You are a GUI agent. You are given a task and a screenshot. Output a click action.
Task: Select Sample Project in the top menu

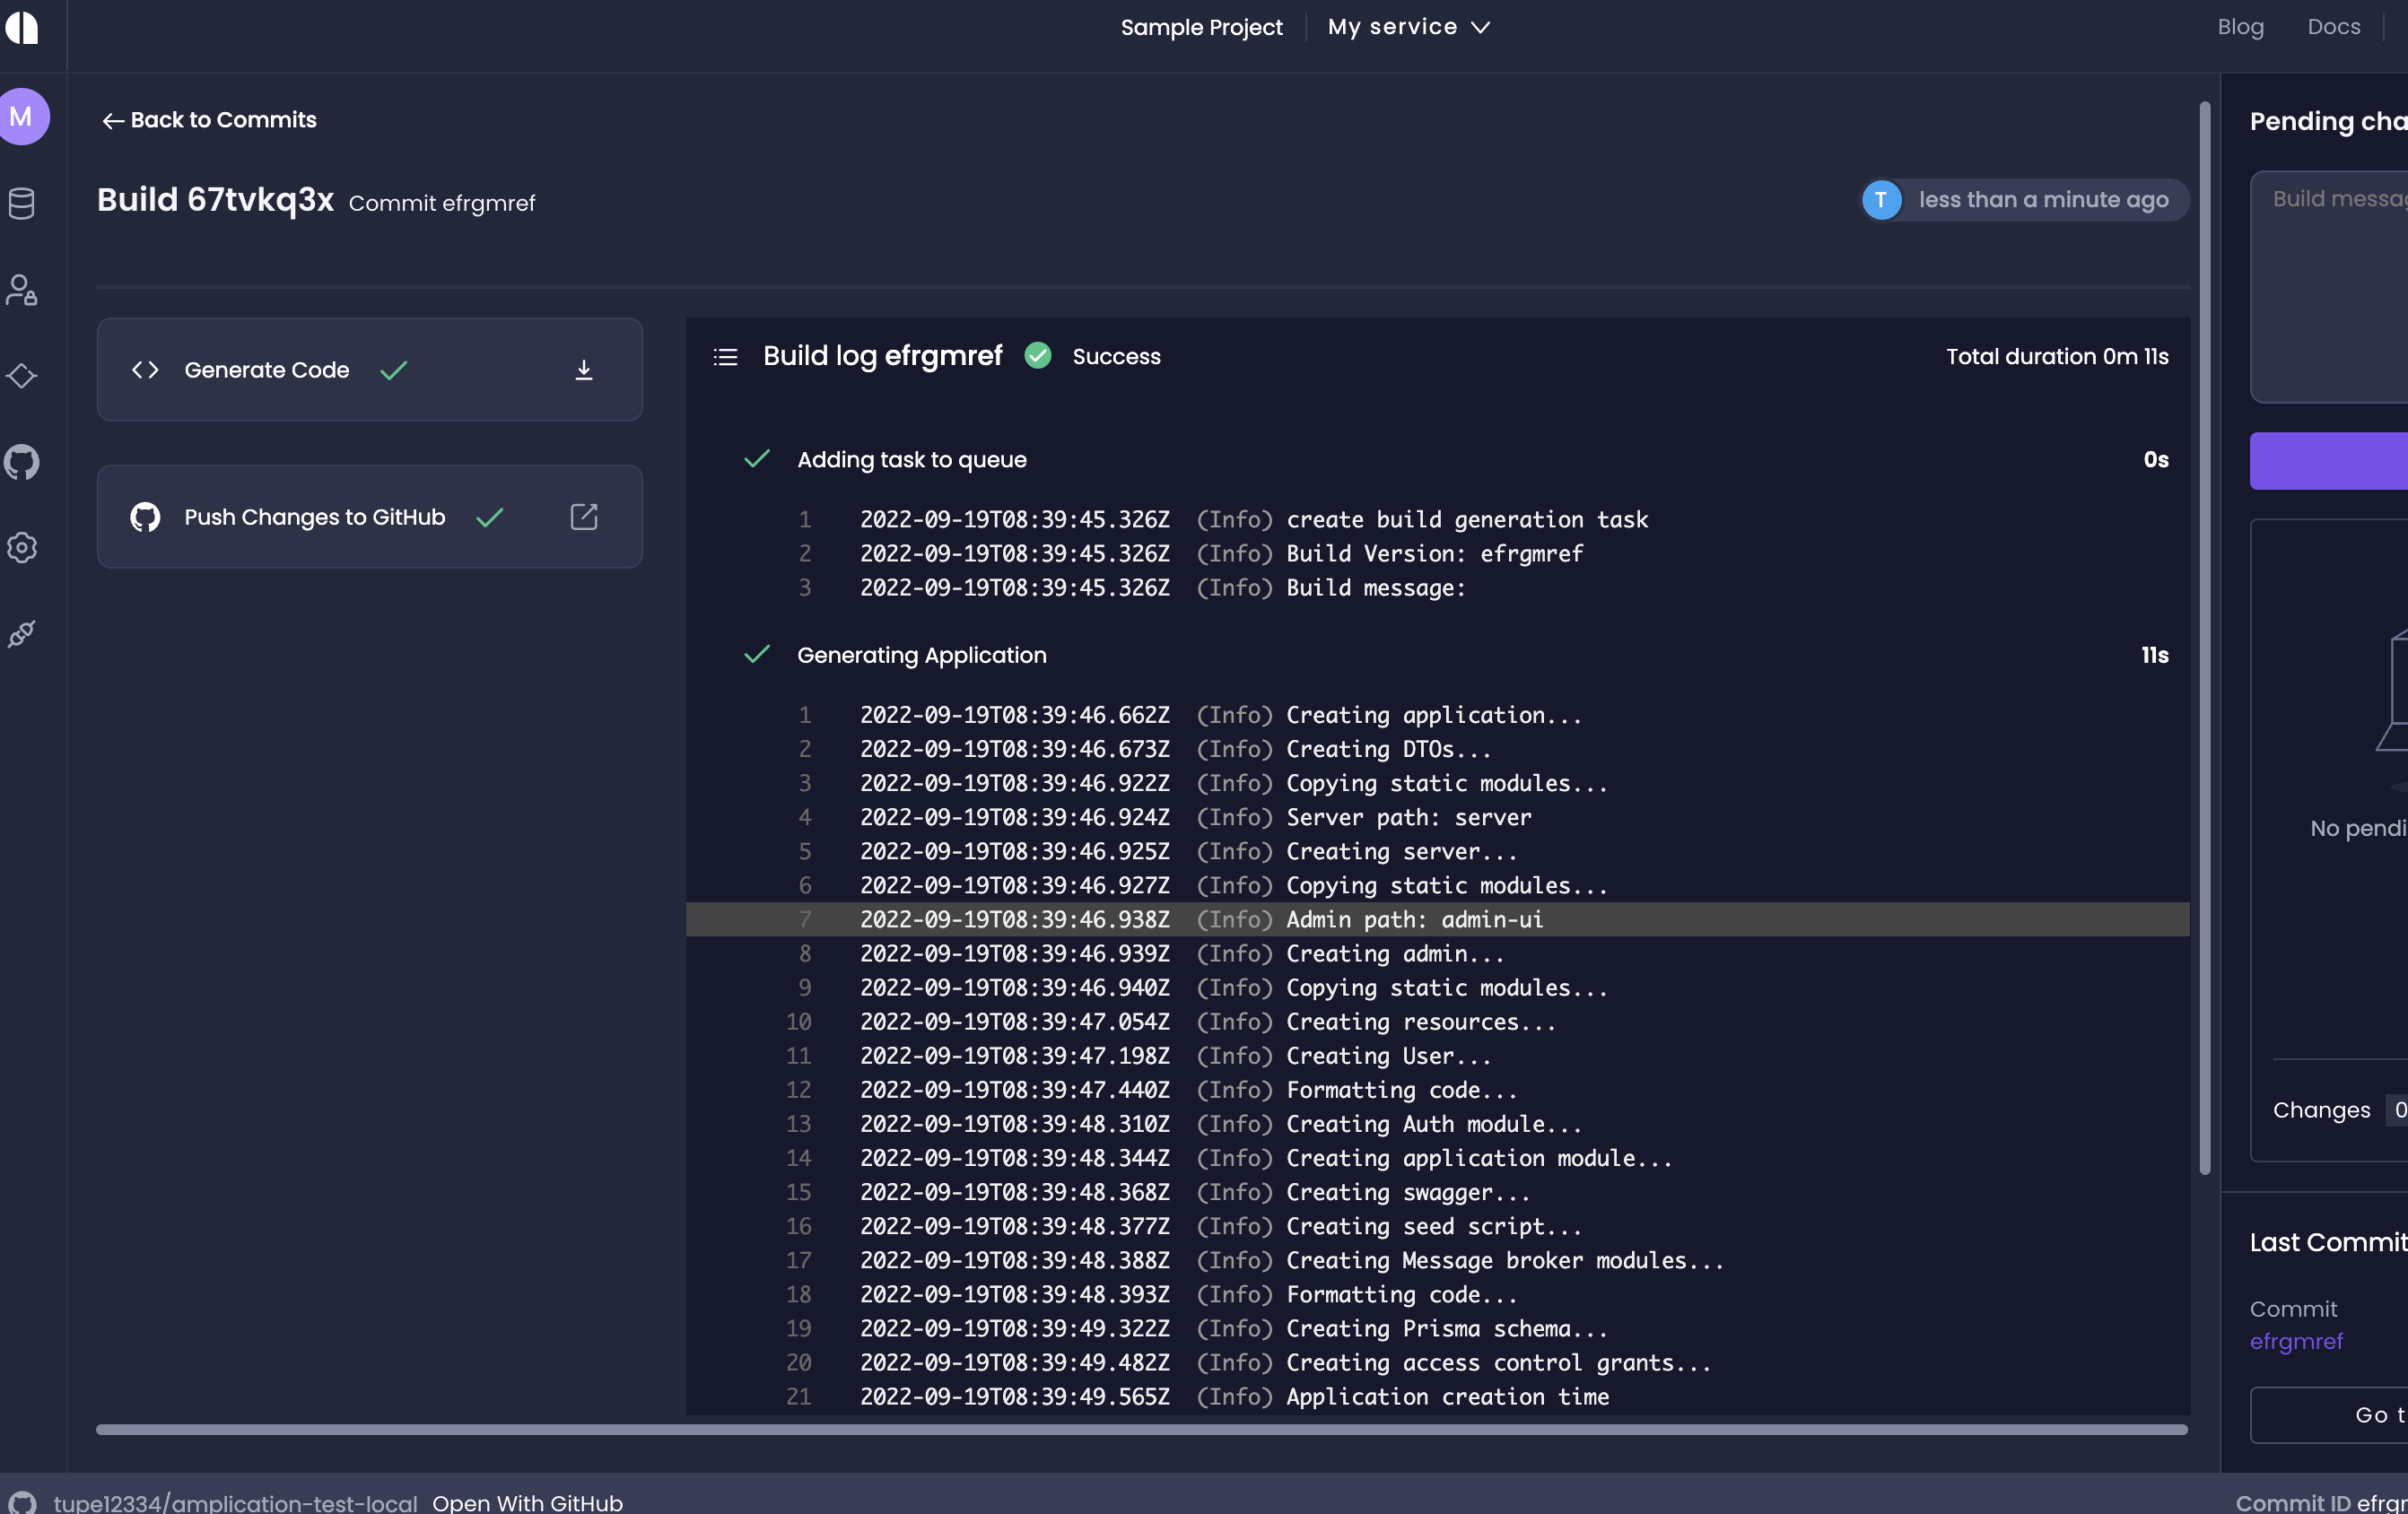[x=1201, y=27]
